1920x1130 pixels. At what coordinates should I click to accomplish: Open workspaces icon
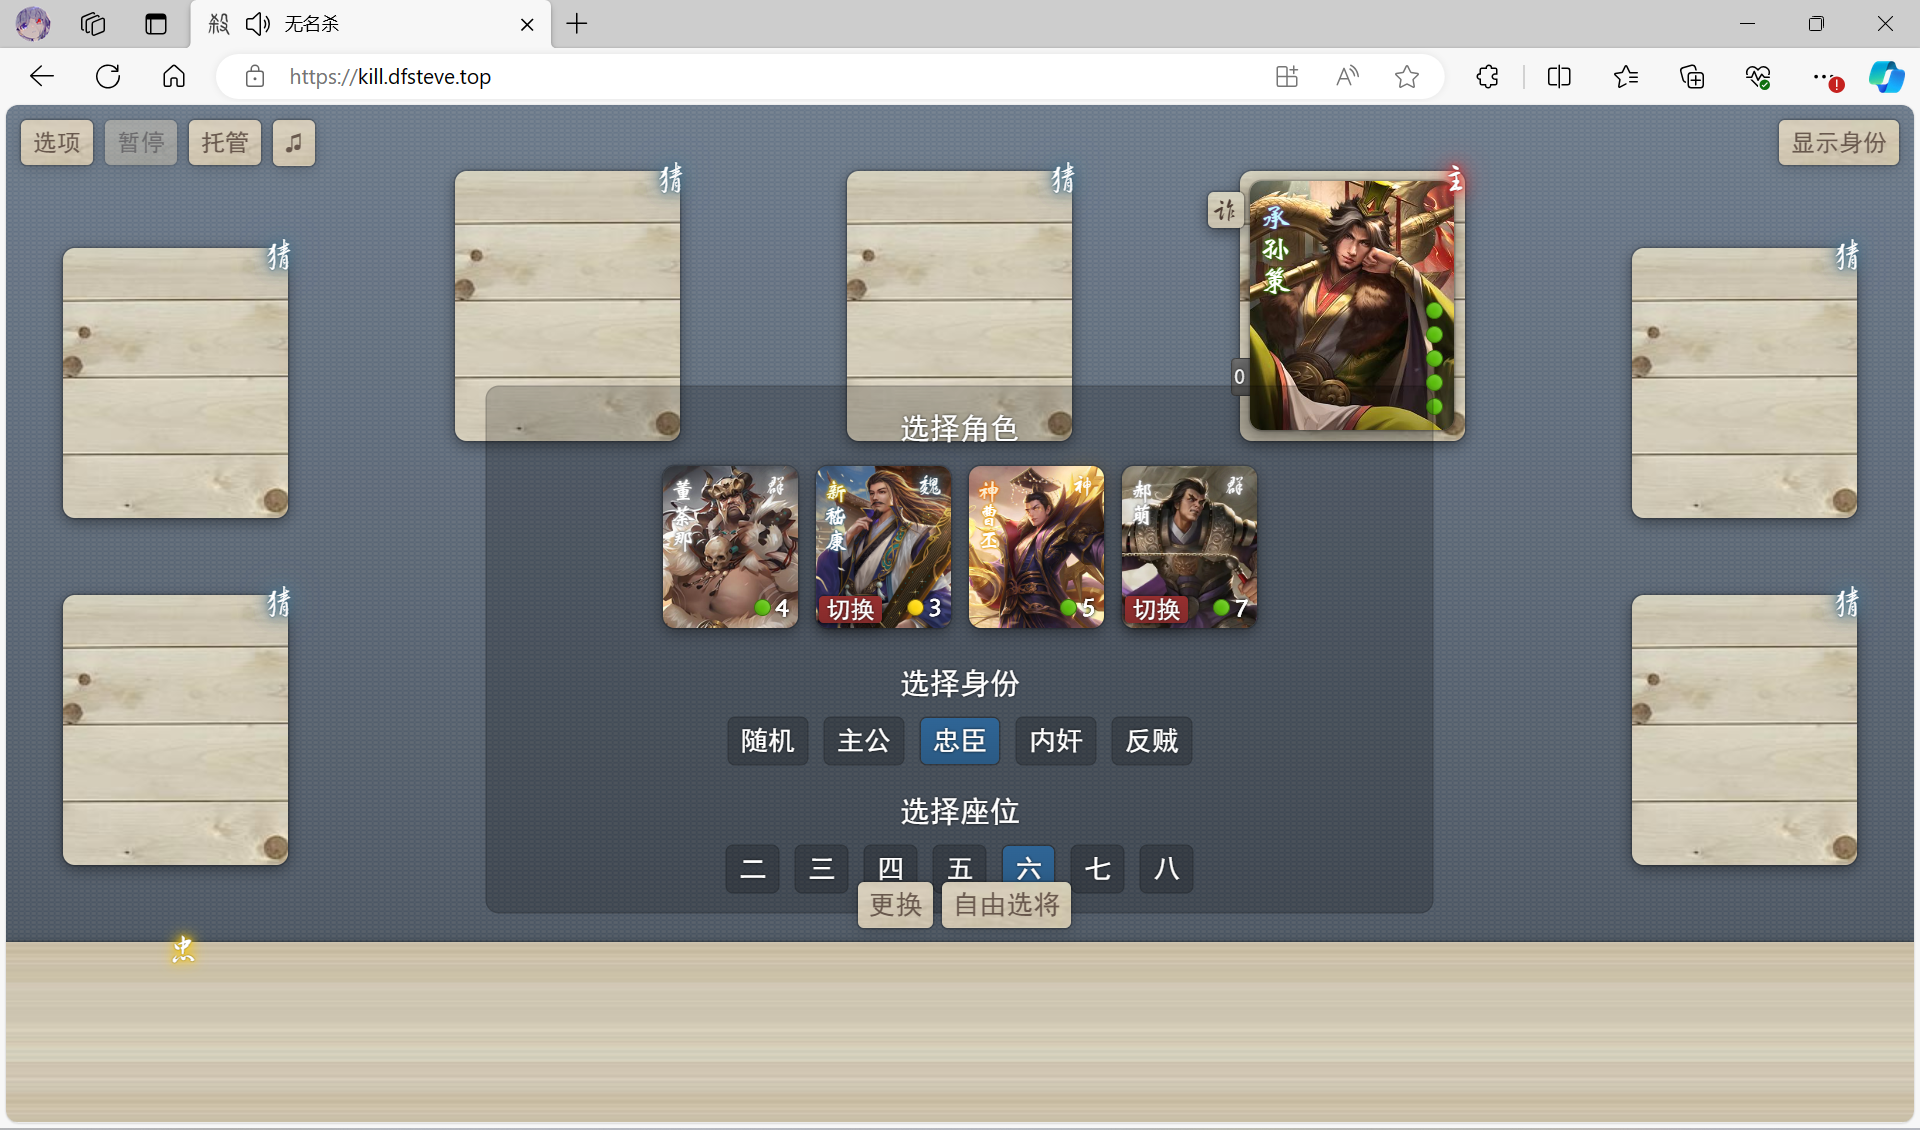(93, 24)
